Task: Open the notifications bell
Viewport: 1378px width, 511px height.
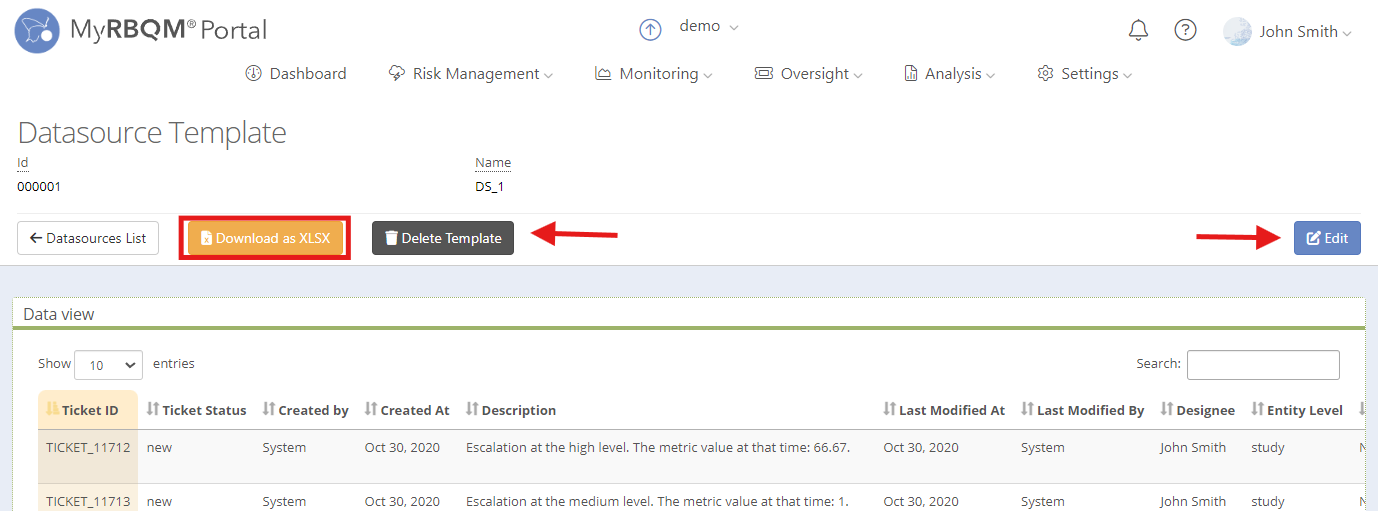Action: (1138, 30)
